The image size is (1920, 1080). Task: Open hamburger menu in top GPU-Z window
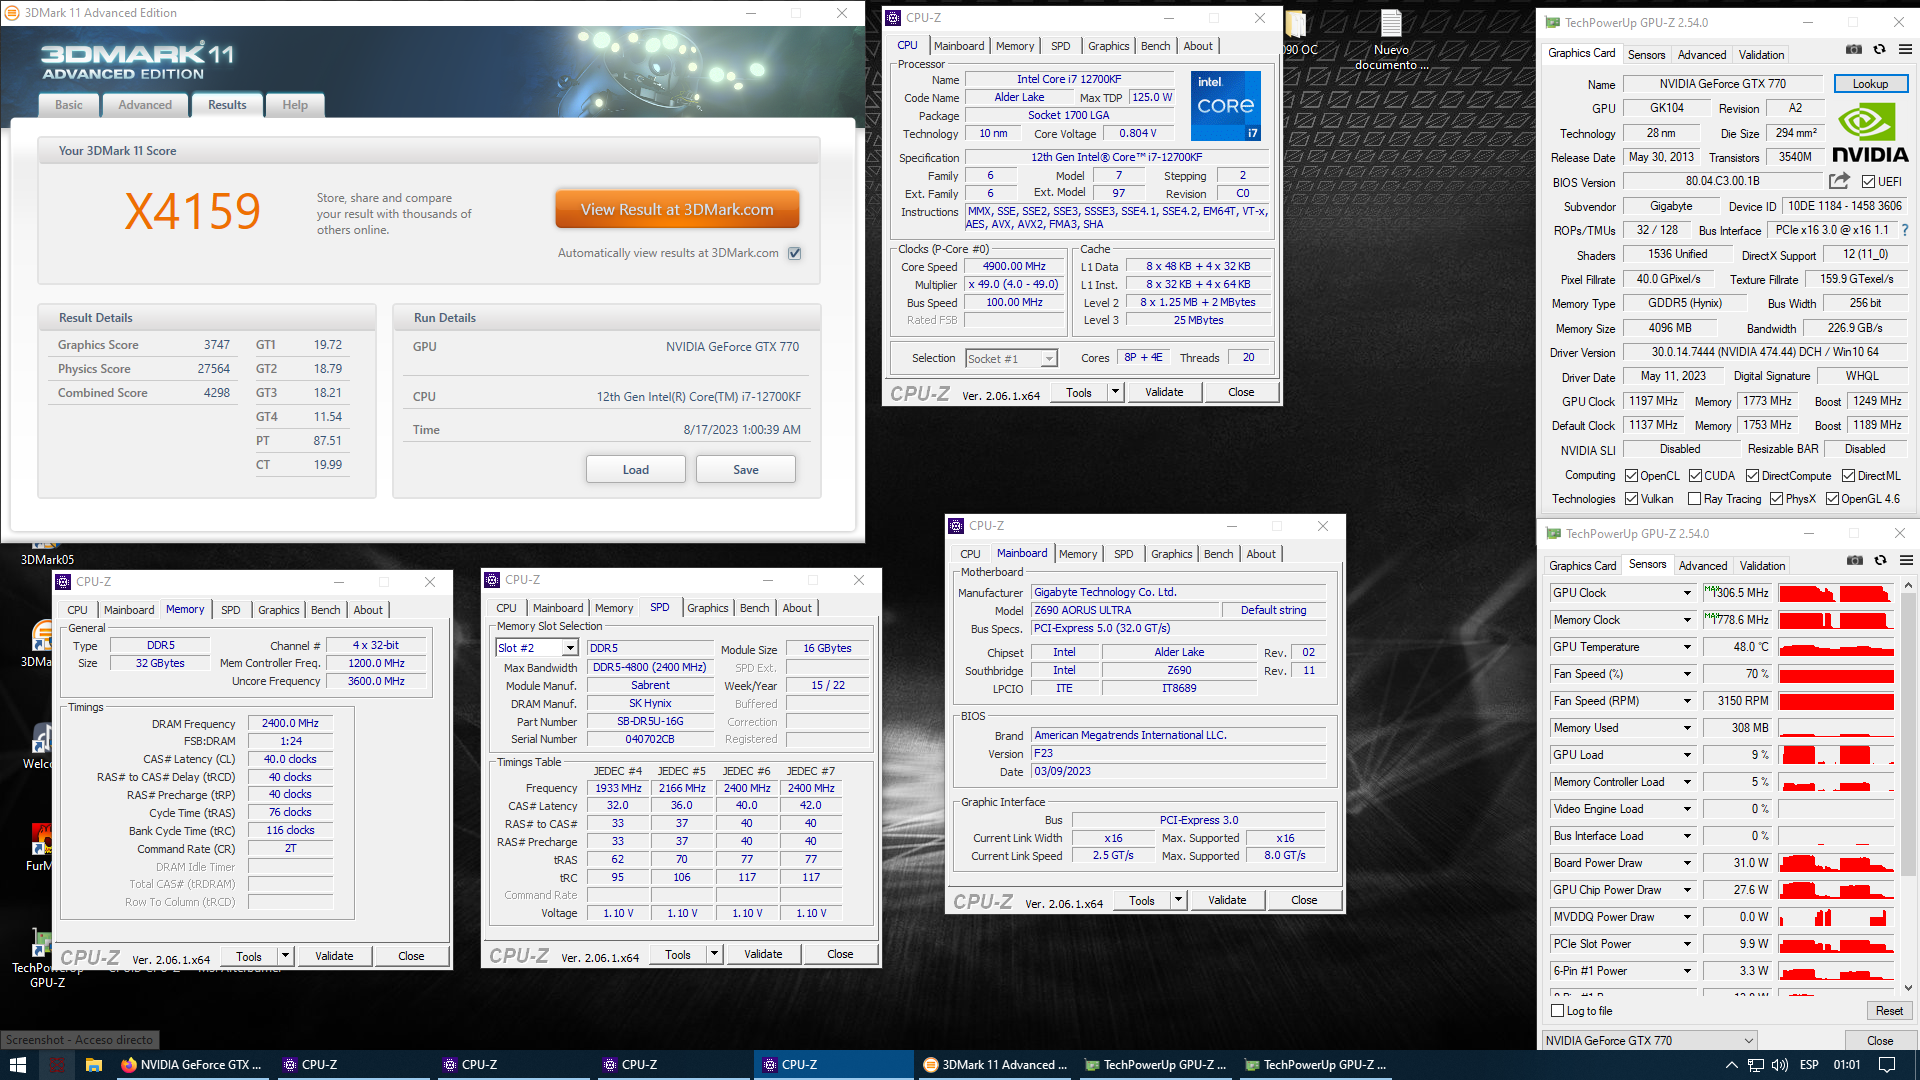point(1905,49)
